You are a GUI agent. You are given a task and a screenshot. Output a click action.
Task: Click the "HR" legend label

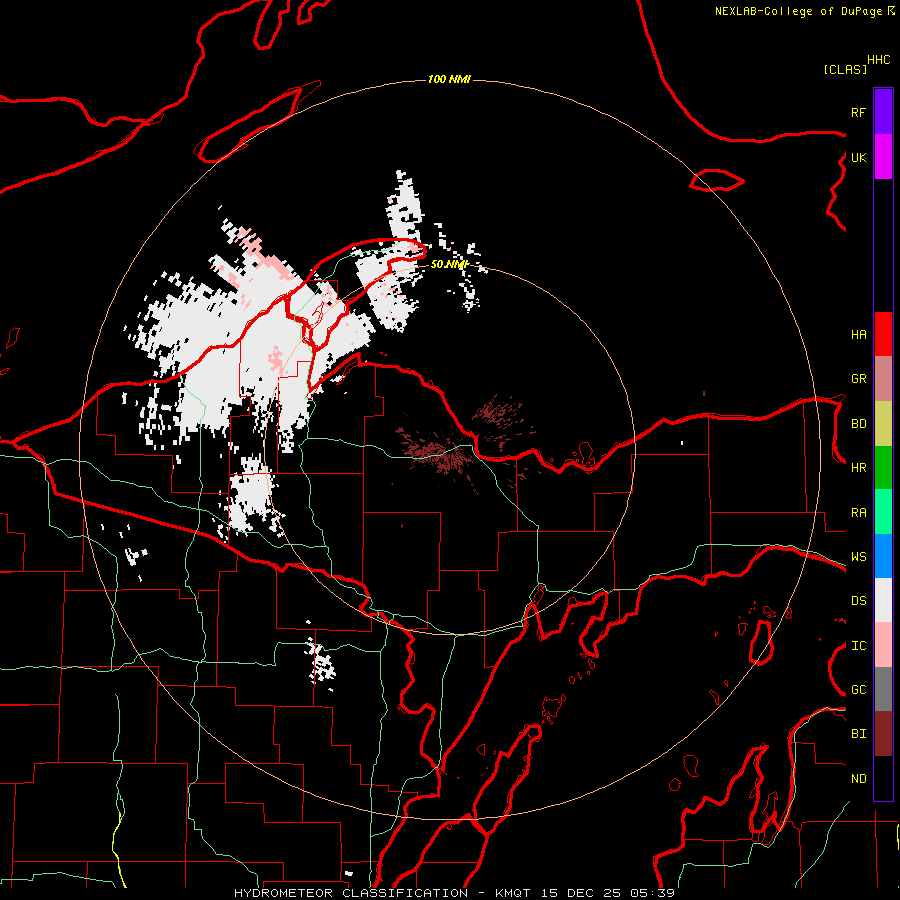pyautogui.click(x=858, y=468)
